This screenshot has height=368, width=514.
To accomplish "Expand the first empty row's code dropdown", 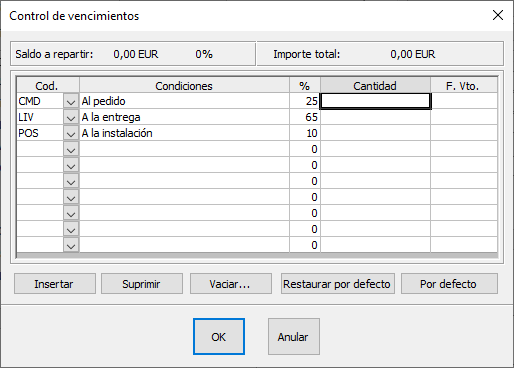I will click(71, 149).
